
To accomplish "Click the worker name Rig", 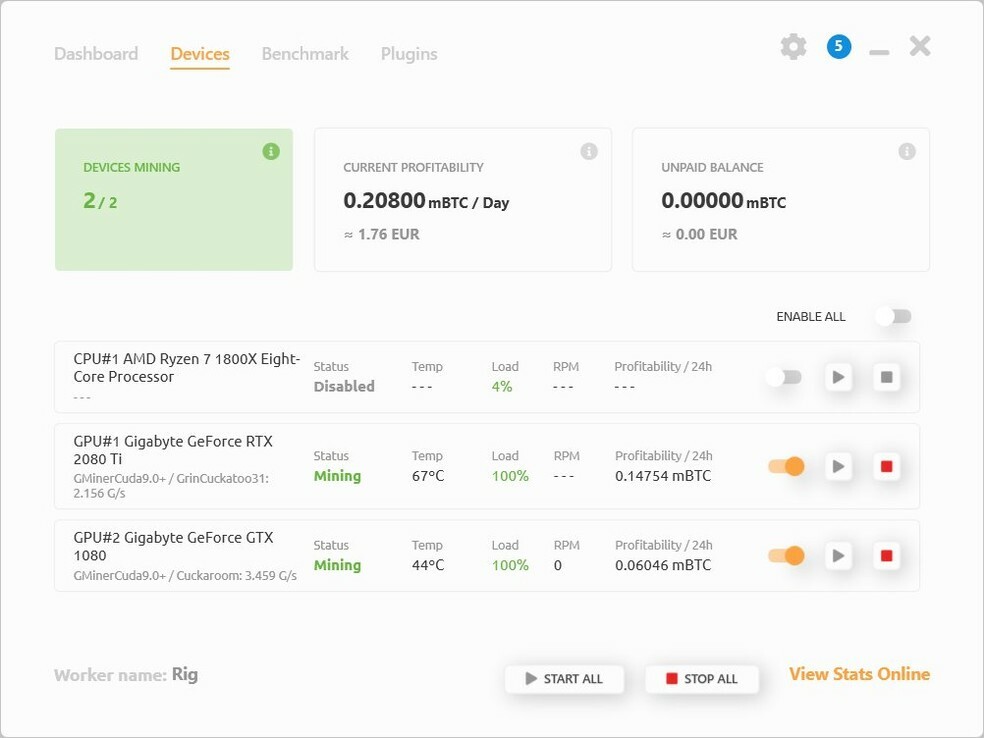I will point(183,675).
